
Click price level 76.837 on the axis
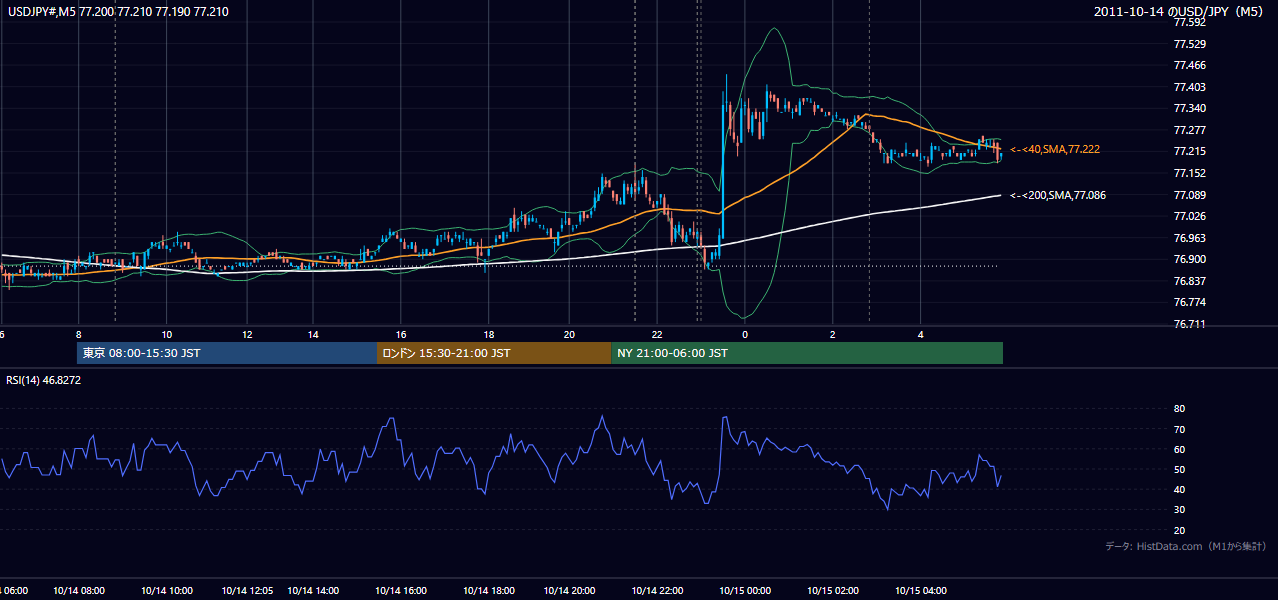tap(1189, 281)
